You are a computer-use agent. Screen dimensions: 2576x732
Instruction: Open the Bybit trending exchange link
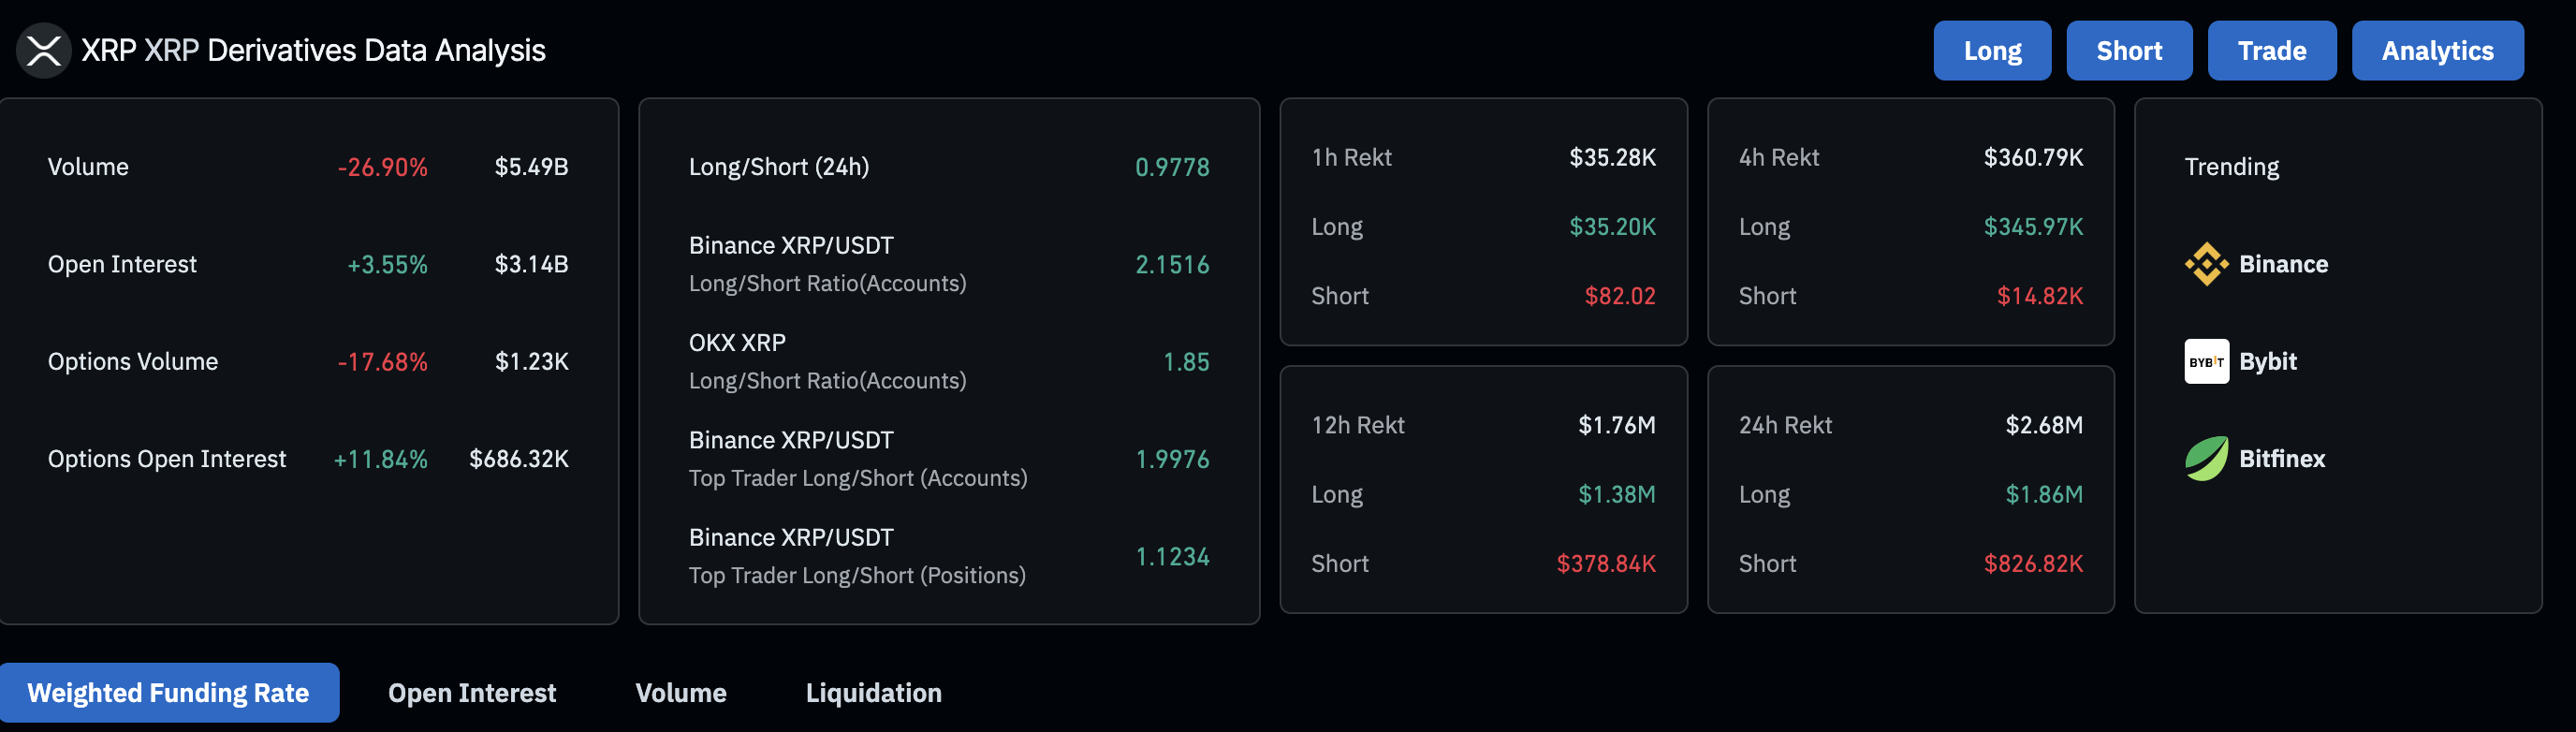2267,361
